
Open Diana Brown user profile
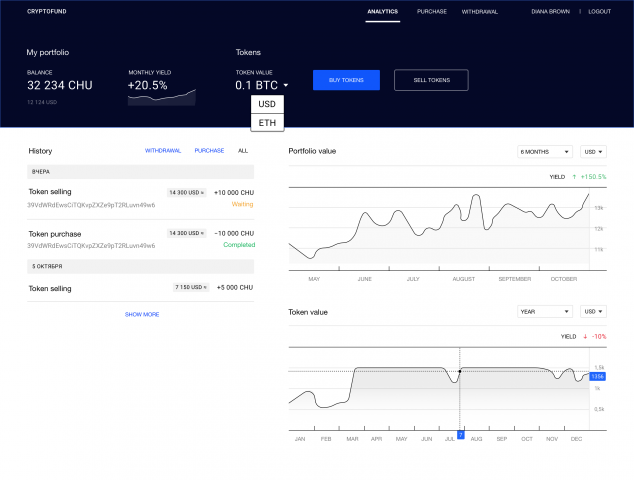click(550, 11)
